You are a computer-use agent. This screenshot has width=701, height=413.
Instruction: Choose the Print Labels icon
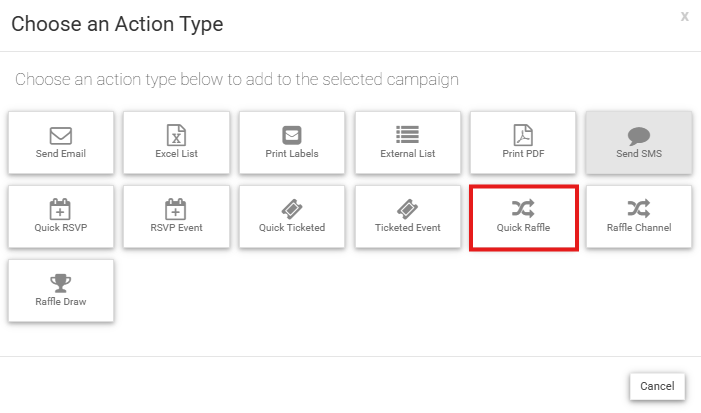pos(292,135)
